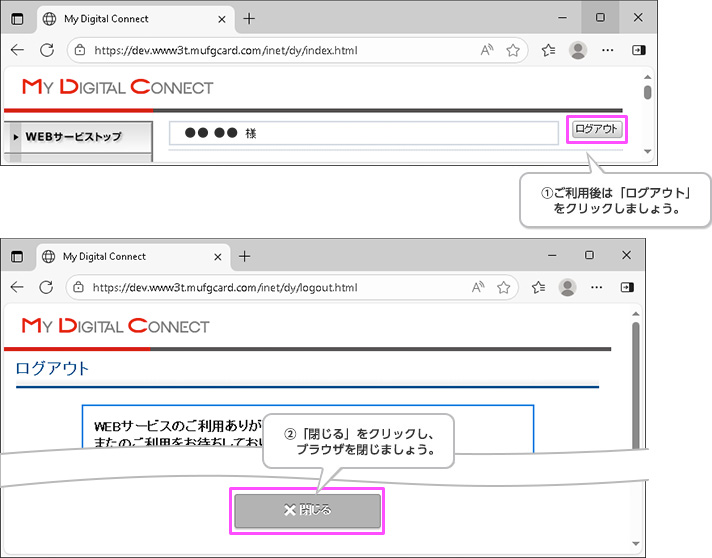Add index.html page to favorites with star
The width and height of the screenshot is (712, 558).
click(513, 50)
